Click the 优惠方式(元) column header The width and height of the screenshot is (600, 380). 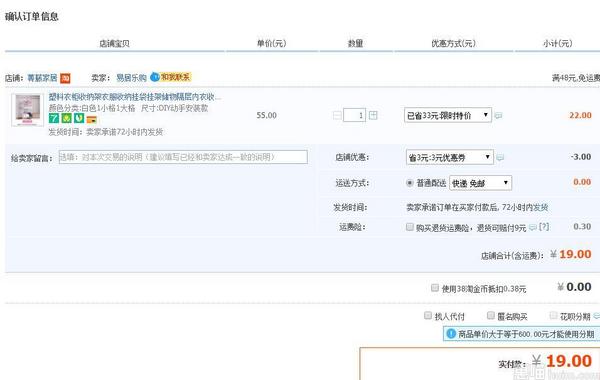pos(453,43)
